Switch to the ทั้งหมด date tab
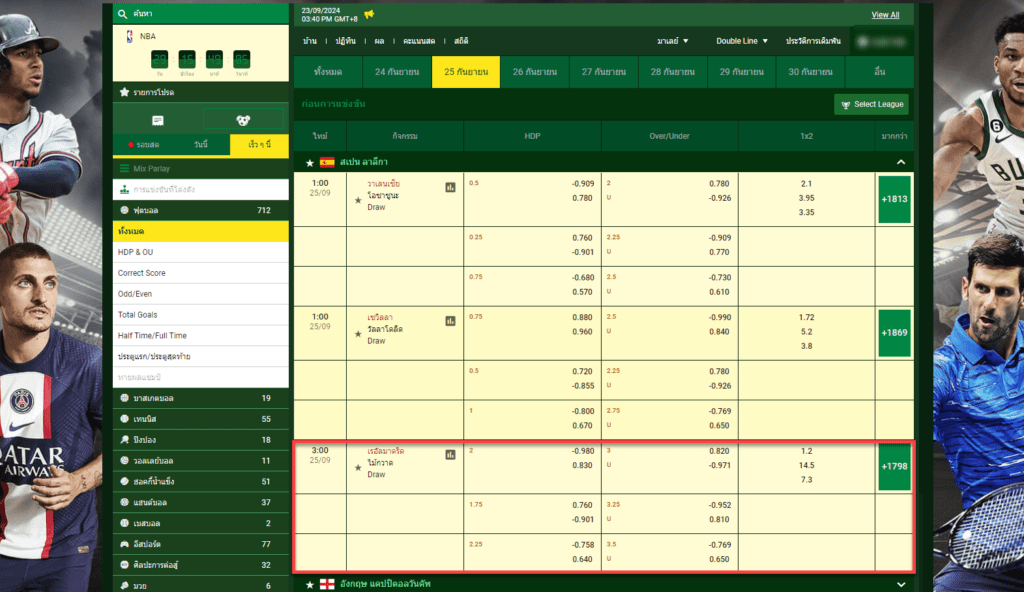This screenshot has height=592, width=1024. [328, 72]
